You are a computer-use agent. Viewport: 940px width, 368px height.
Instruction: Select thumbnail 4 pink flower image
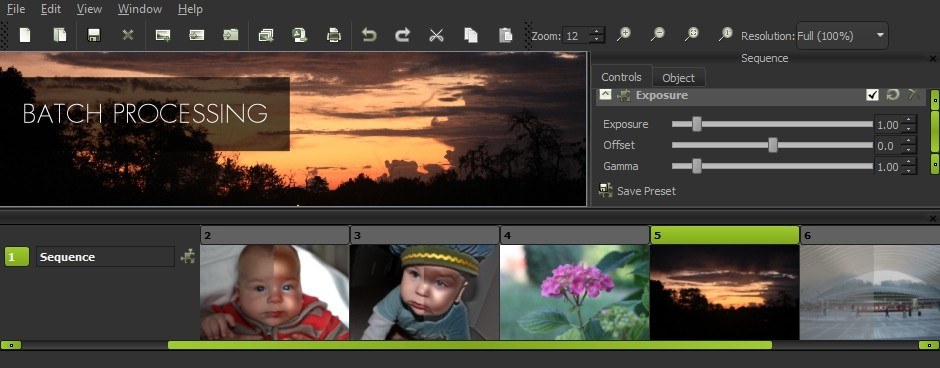click(x=574, y=292)
